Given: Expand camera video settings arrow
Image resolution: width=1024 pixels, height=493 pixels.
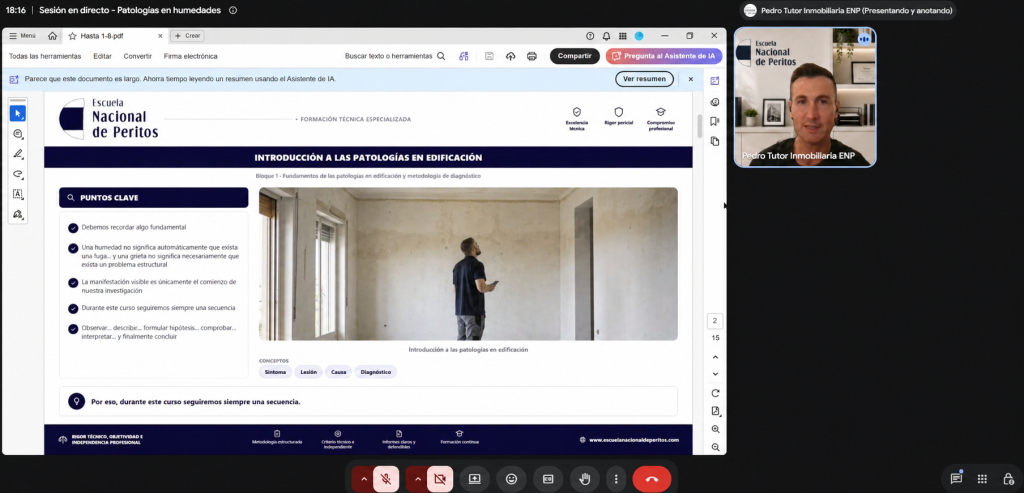Looking at the screenshot, I should coord(417,479).
